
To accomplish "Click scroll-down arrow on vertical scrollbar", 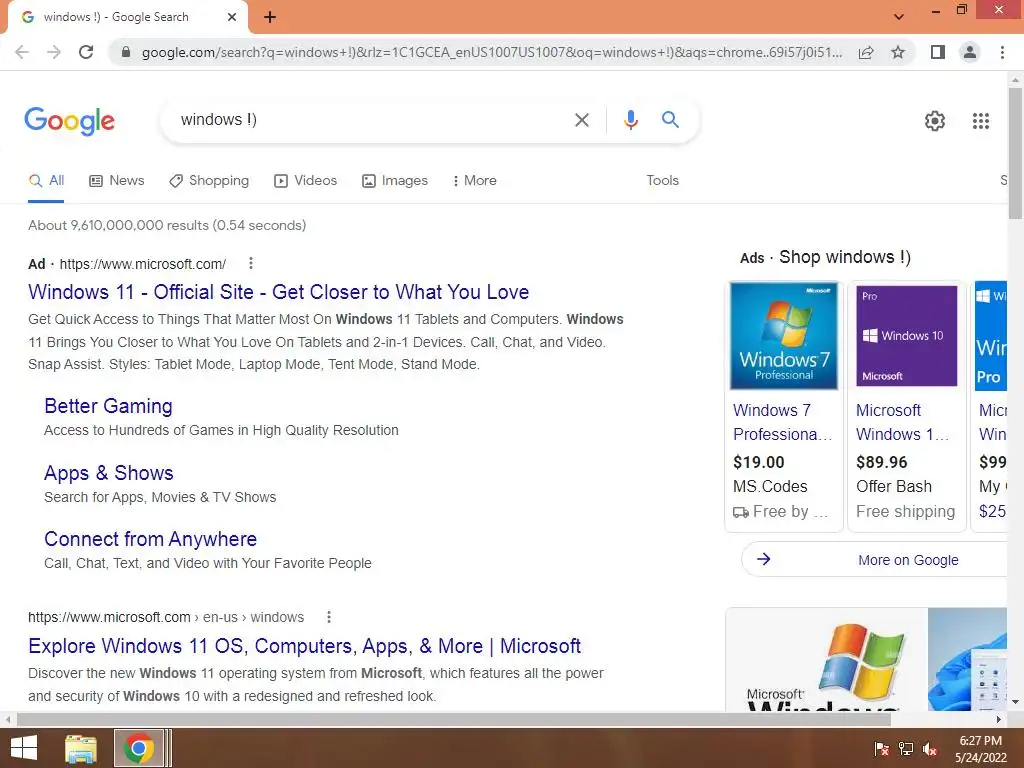I will click(1015, 703).
